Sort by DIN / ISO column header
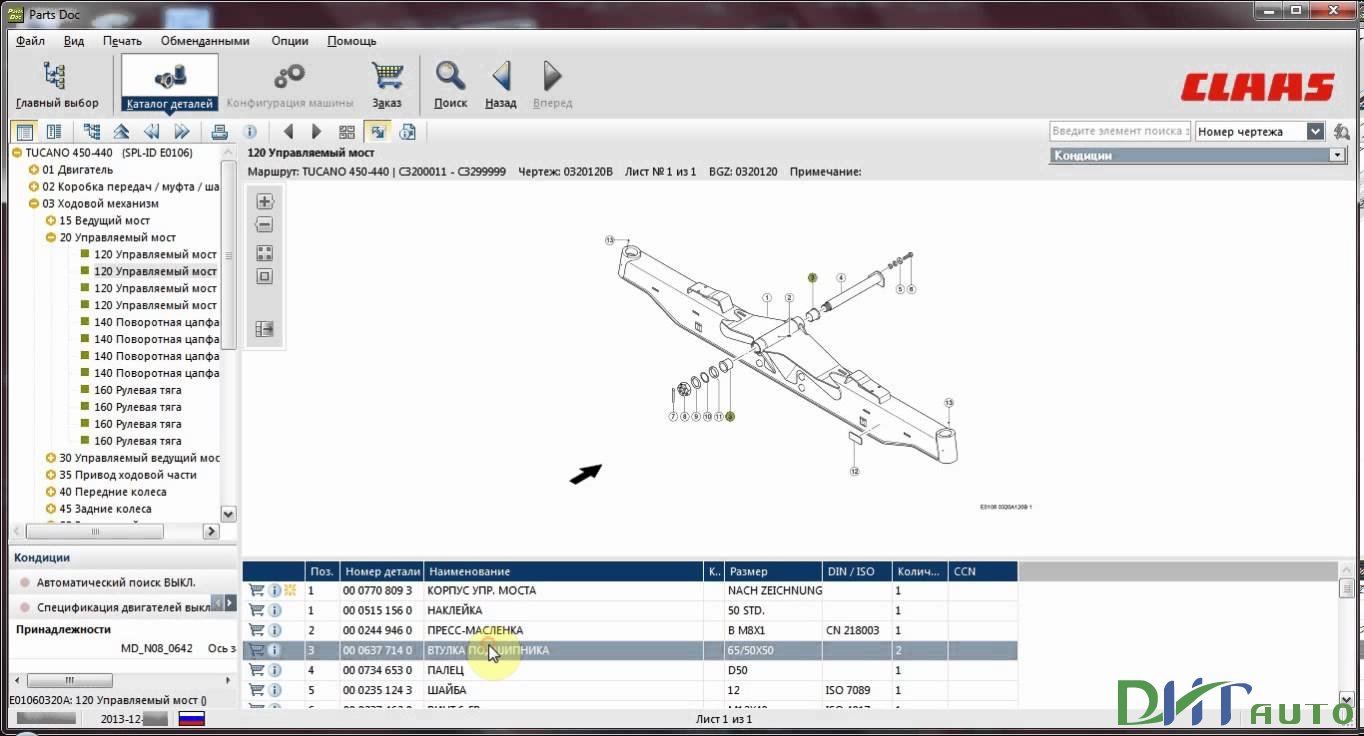1364x736 pixels. [x=858, y=571]
